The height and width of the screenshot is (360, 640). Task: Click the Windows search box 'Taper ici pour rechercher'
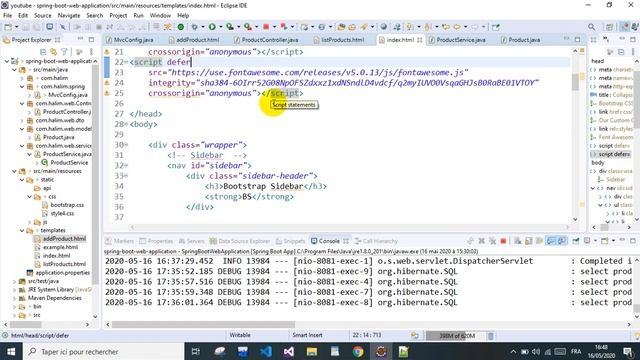pos(103,351)
